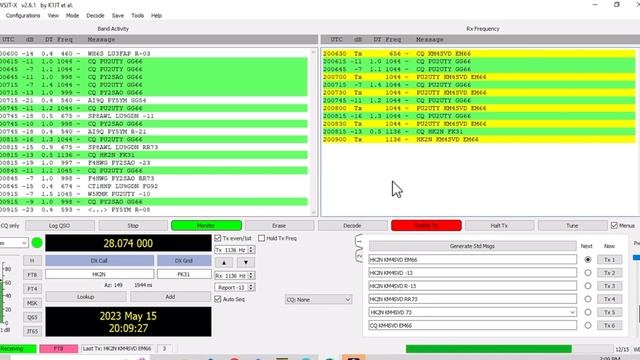640x360 pixels.
Task: Select the Next radio for Tx 4
Action: coord(588,299)
